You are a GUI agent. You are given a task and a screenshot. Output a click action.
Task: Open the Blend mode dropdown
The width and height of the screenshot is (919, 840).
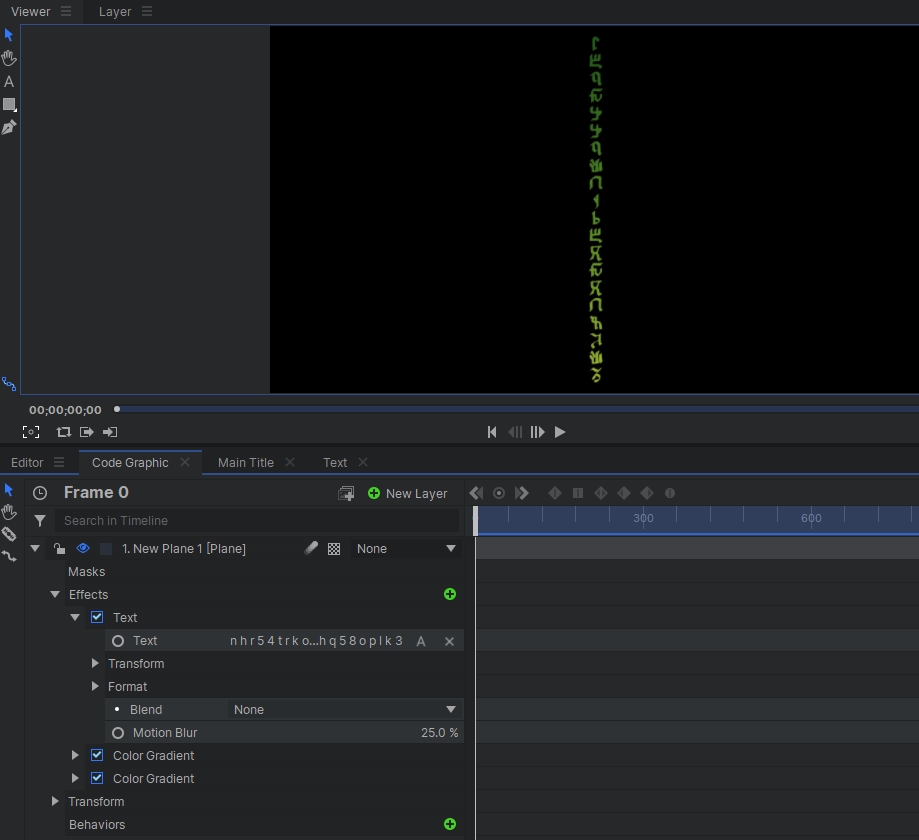pyautogui.click(x=344, y=709)
